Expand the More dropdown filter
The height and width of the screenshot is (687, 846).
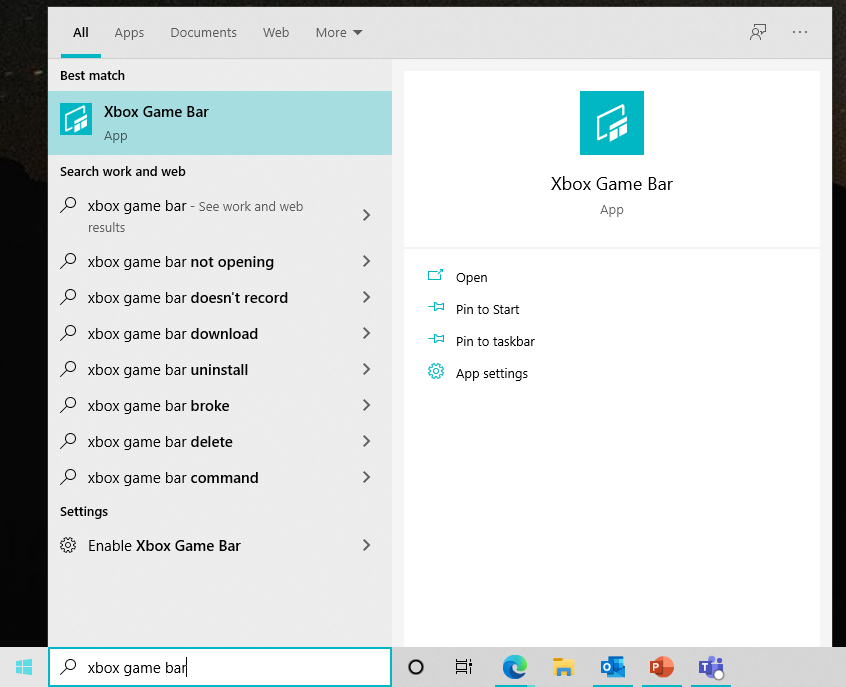[x=339, y=32]
